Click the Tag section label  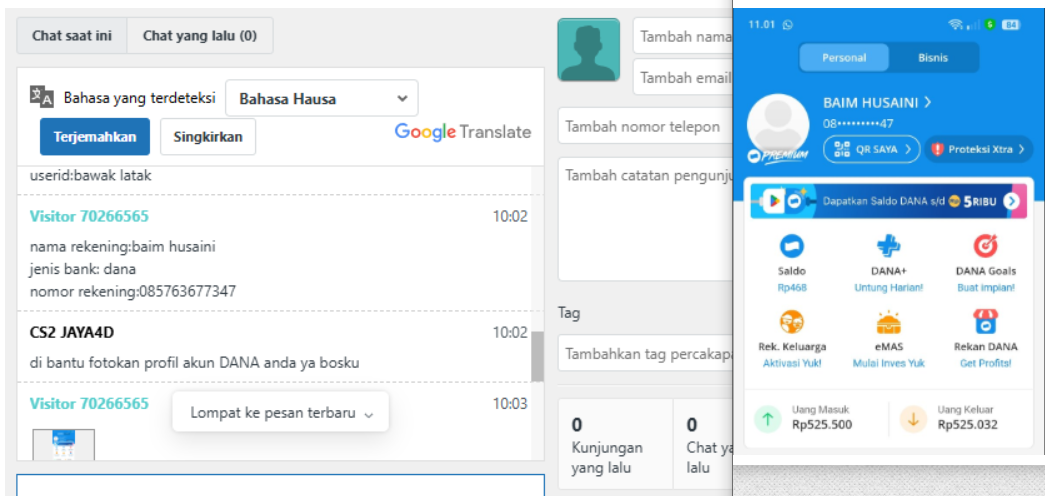567,313
